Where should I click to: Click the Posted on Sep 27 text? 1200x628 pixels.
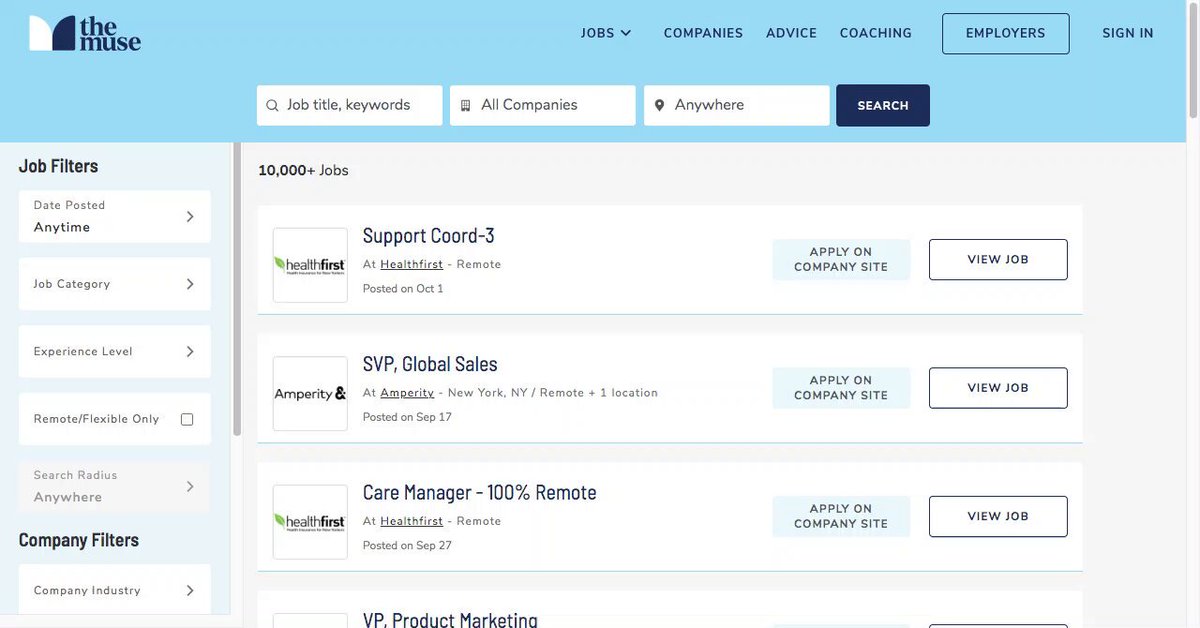click(407, 545)
